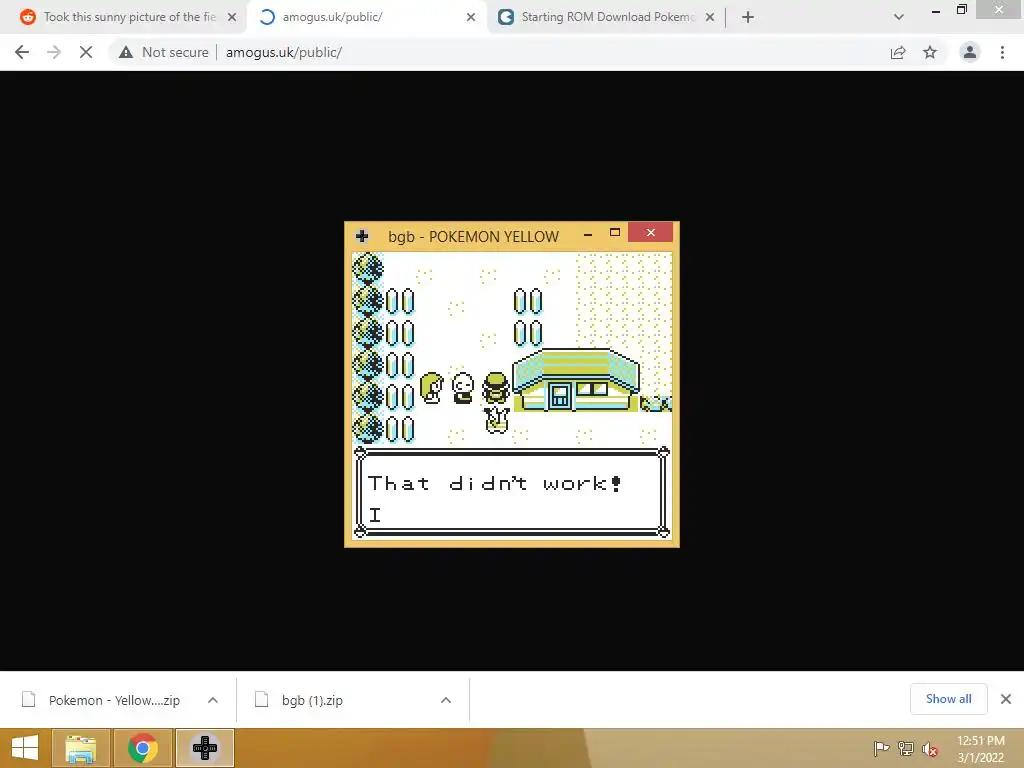Open the Starting ROM Download Pokemon tab
This screenshot has width=1024, height=768.
pyautogui.click(x=607, y=17)
